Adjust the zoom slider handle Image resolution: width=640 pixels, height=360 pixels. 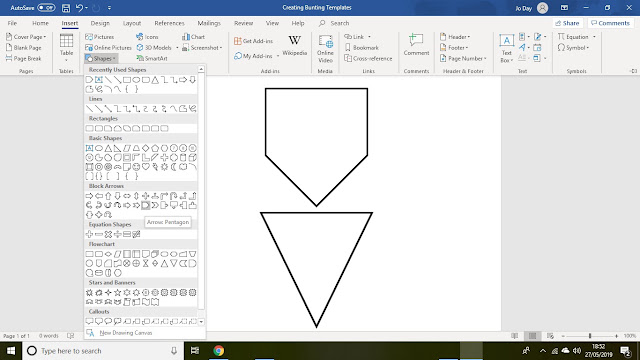tap(590, 336)
